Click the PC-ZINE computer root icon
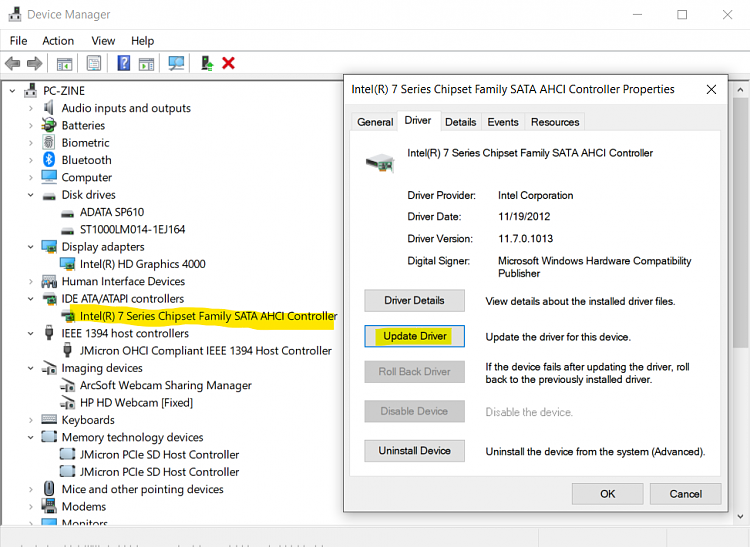This screenshot has height=547, width=750. pyautogui.click(x=31, y=90)
